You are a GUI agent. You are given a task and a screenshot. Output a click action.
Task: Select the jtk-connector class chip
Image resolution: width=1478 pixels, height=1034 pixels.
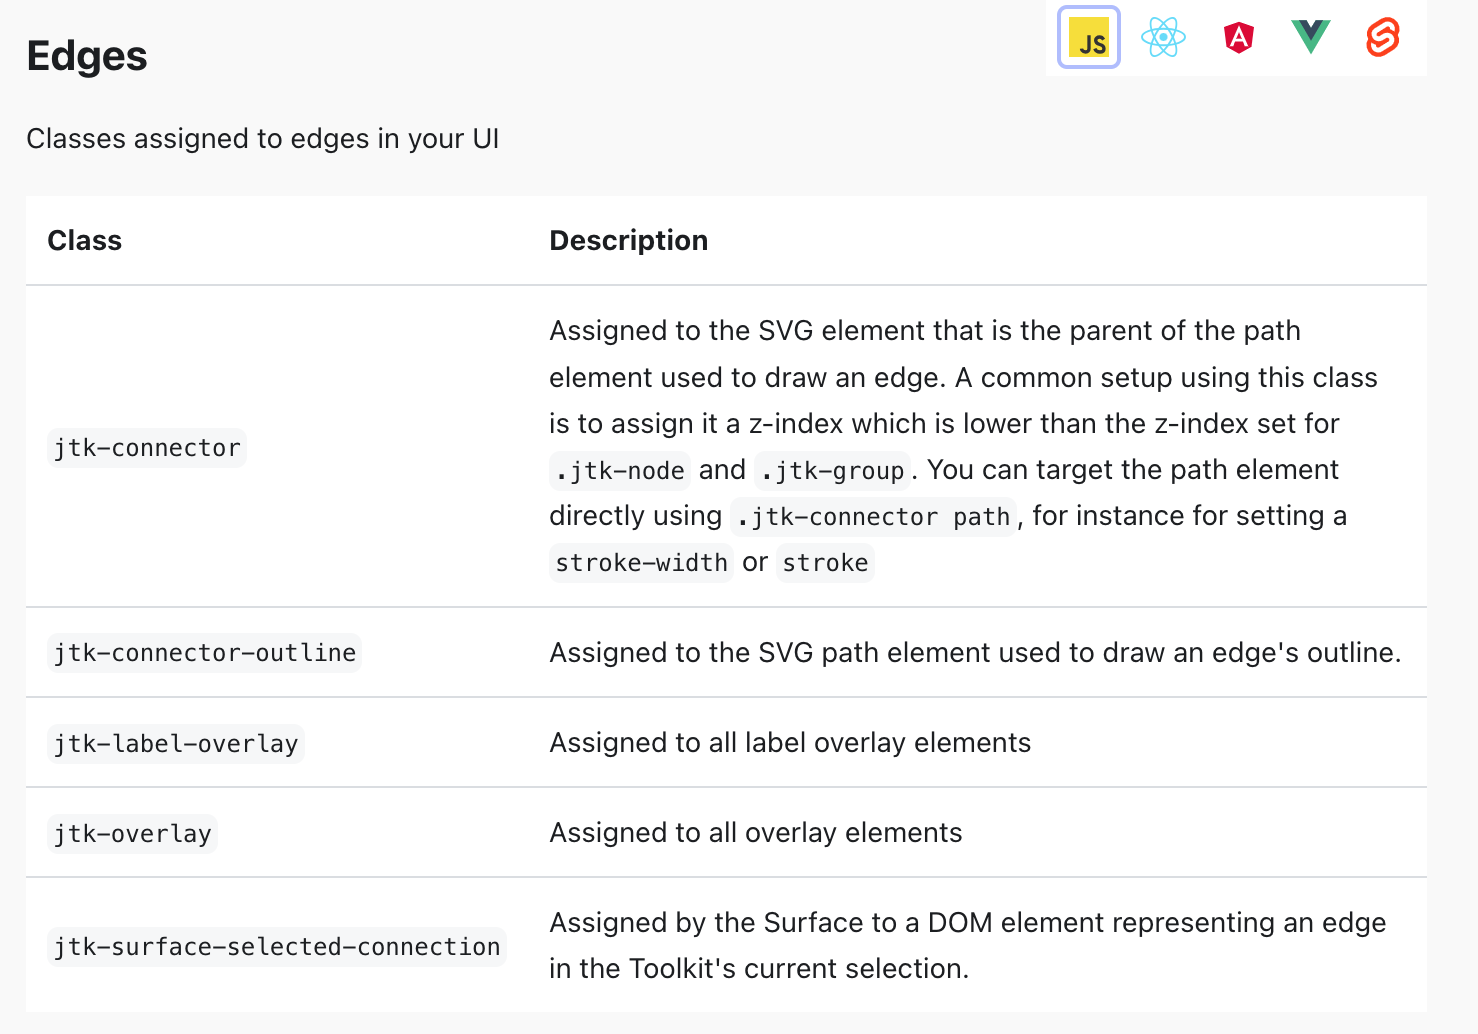[x=146, y=448]
